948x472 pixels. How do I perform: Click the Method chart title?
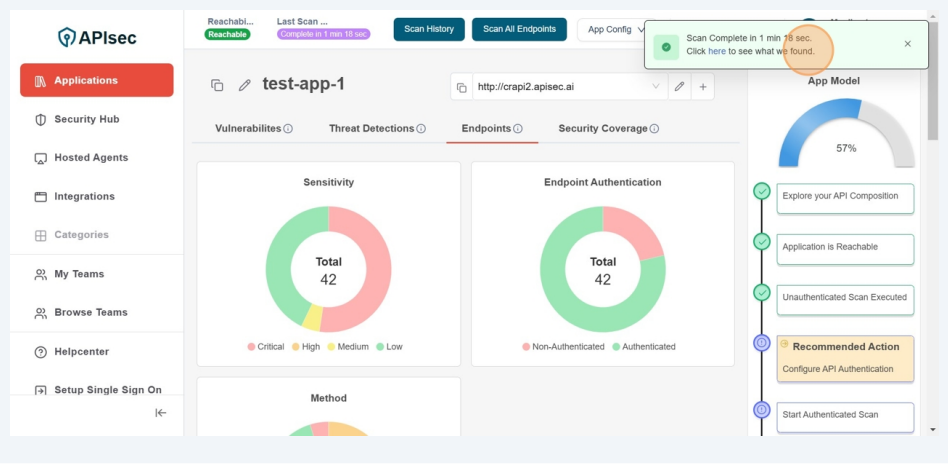pos(328,398)
